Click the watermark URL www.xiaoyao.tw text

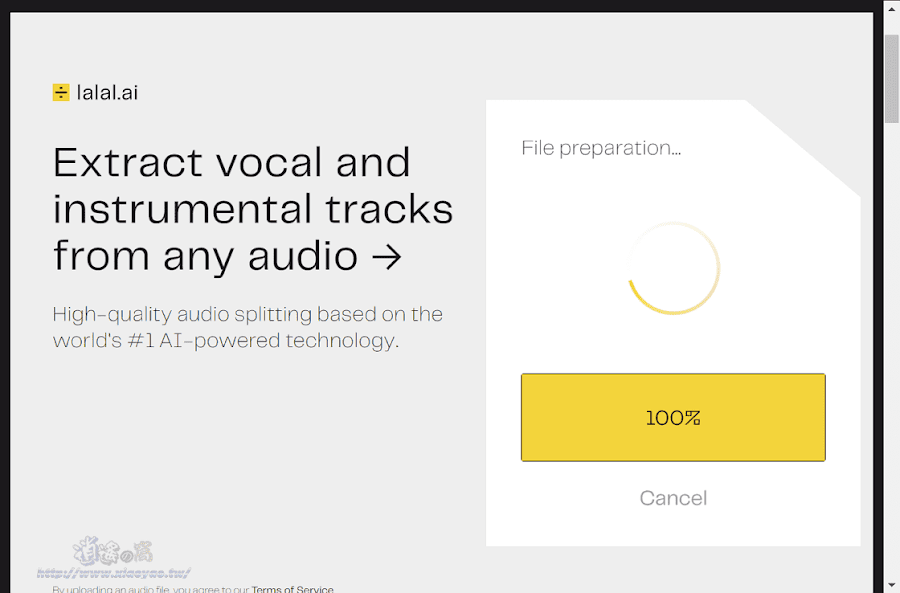pos(113,573)
